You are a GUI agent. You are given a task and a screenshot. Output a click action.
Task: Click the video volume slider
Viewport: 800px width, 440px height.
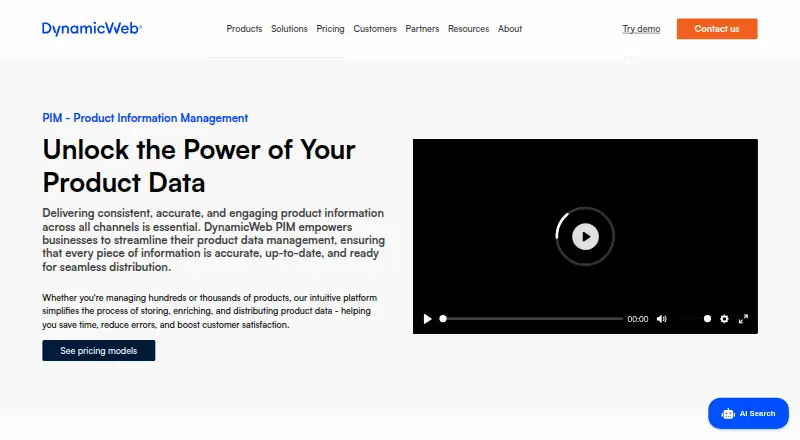point(692,319)
